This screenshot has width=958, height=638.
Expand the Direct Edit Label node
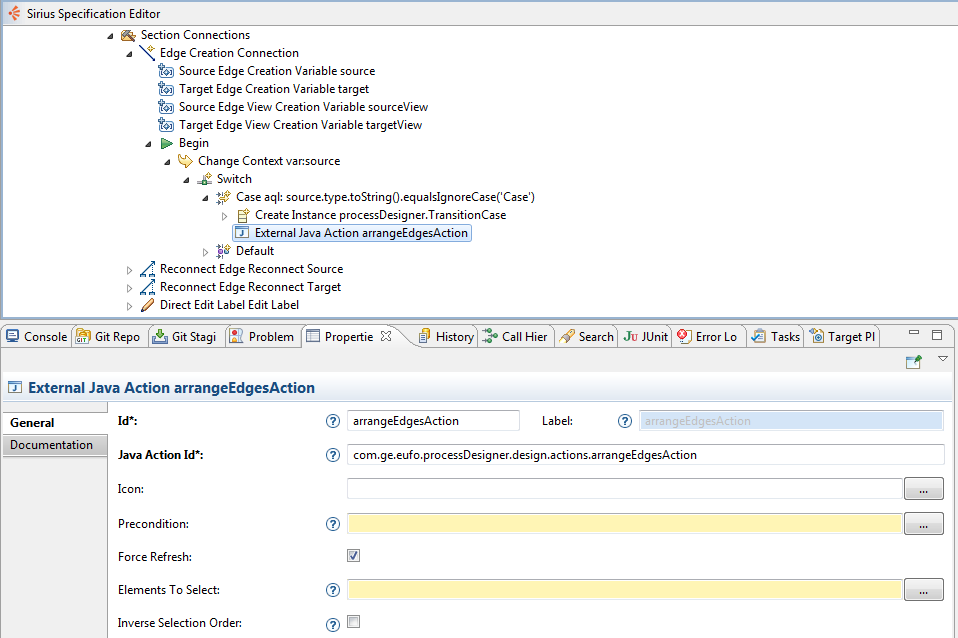click(x=129, y=306)
